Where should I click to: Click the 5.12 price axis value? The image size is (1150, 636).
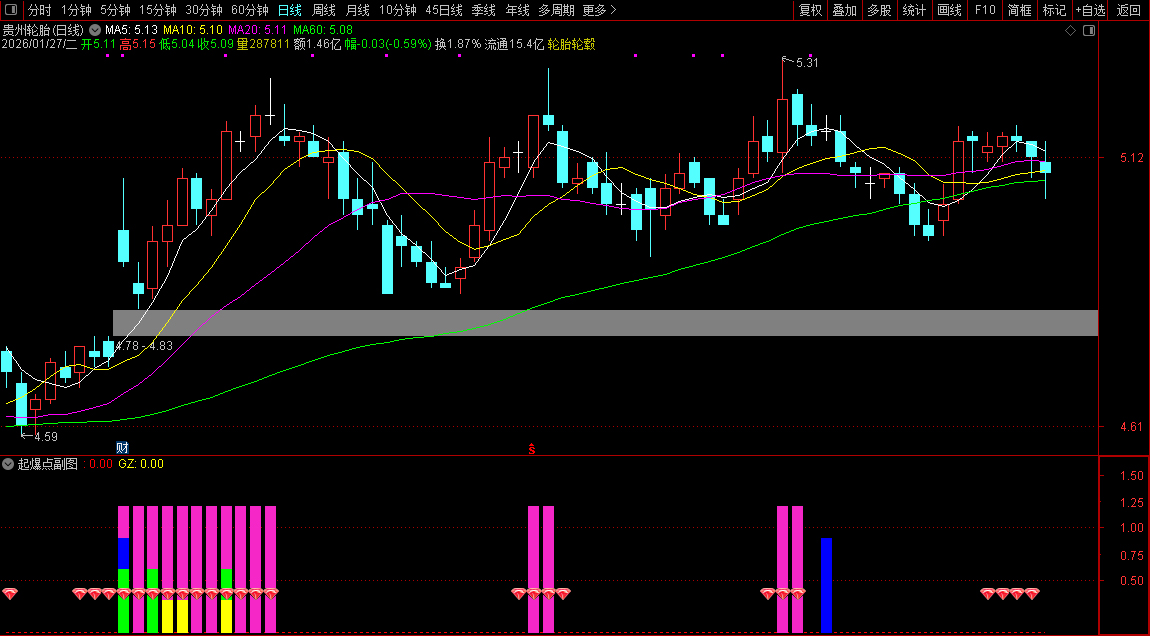click(1131, 158)
